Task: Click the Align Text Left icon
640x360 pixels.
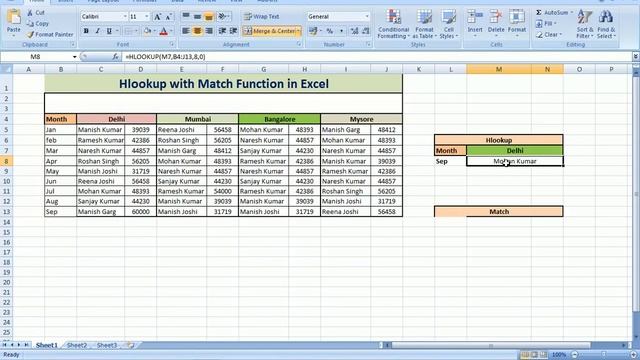Action: [186, 31]
